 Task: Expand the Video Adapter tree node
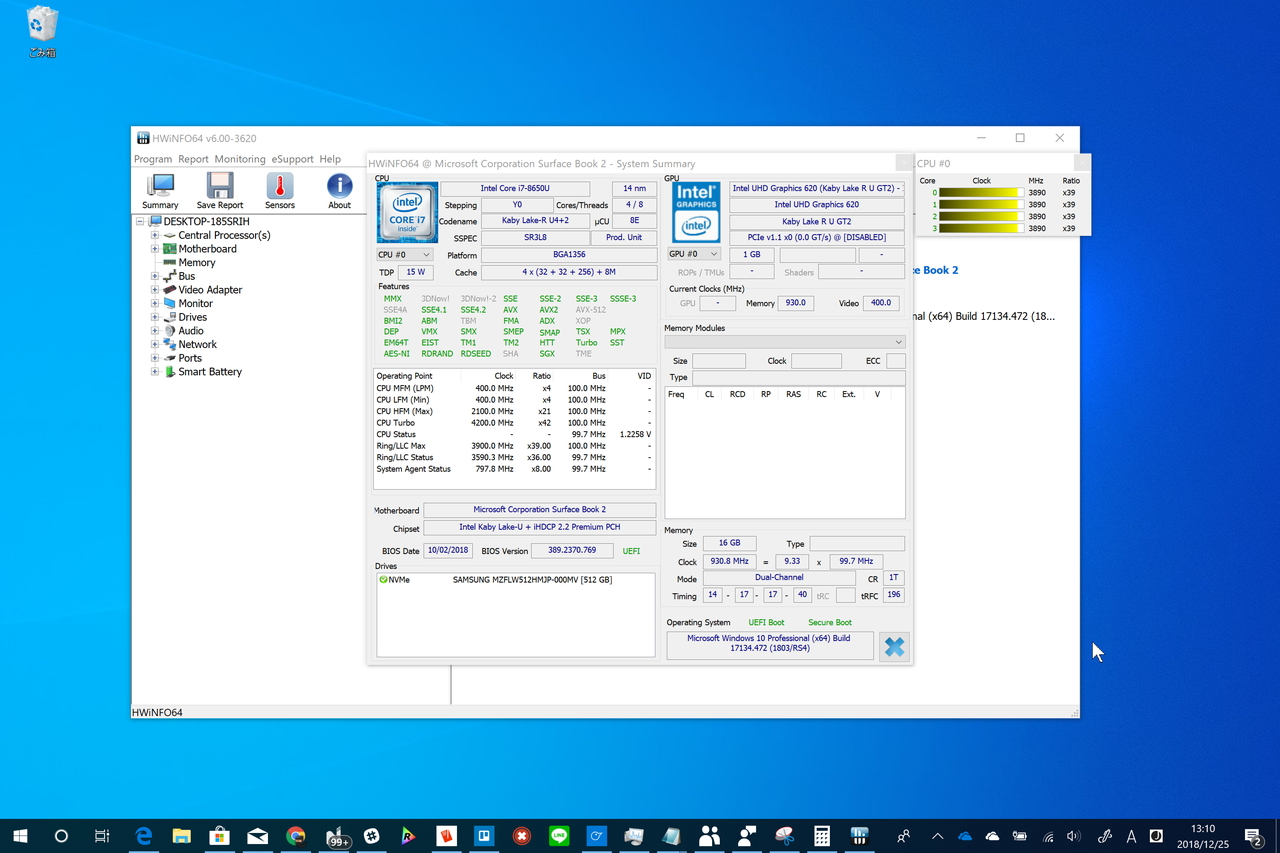(153, 289)
